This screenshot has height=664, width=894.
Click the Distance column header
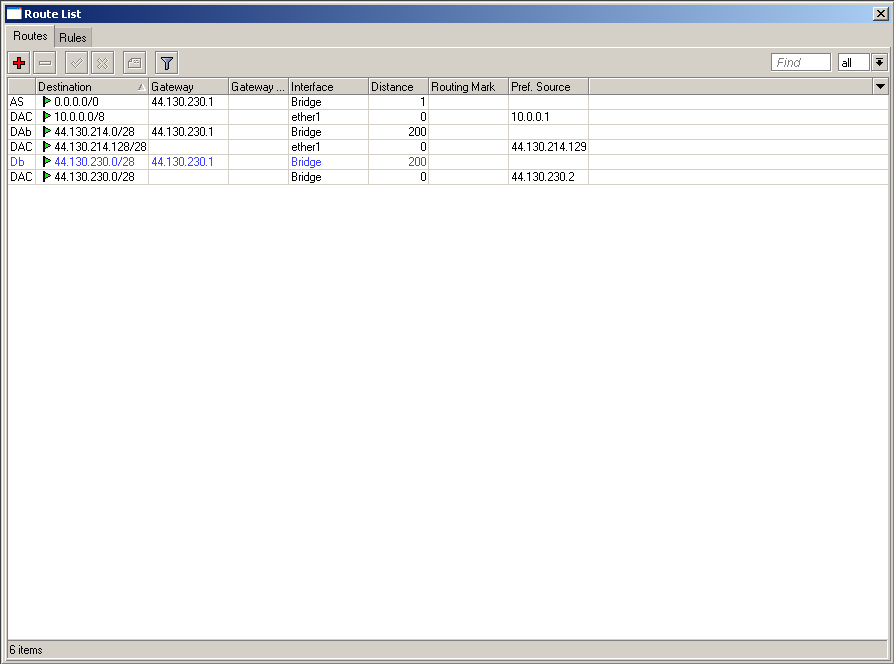pos(397,87)
